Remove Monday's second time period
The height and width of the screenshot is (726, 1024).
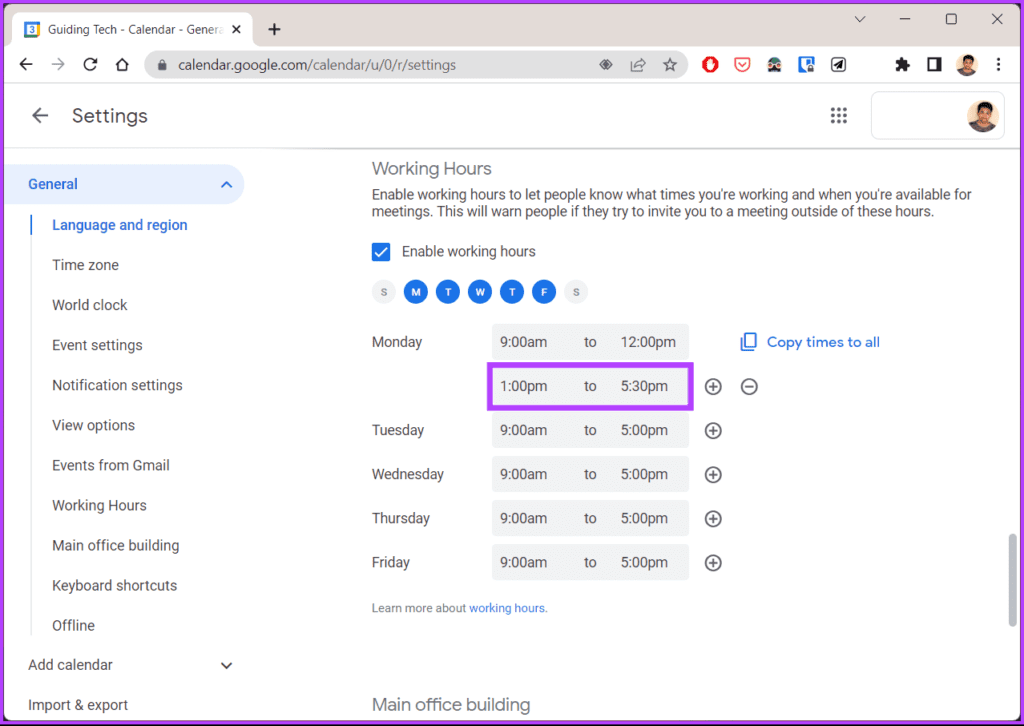pos(749,387)
